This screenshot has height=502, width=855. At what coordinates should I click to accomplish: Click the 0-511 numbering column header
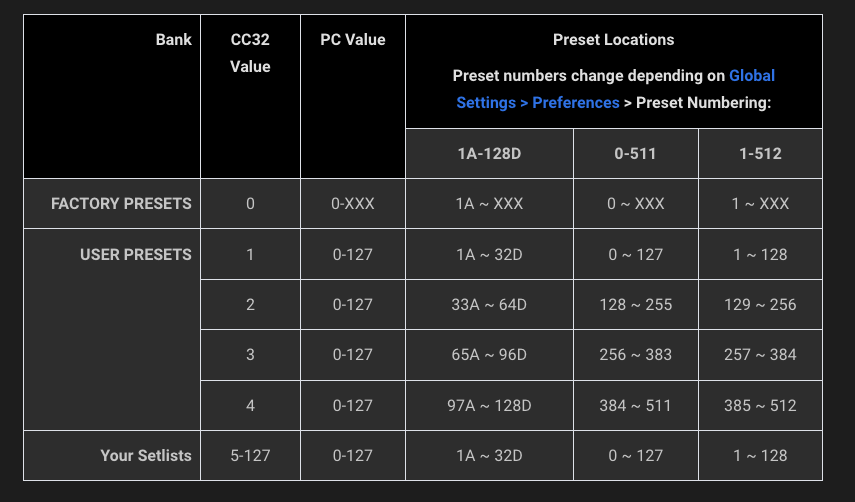pyautogui.click(x=635, y=154)
